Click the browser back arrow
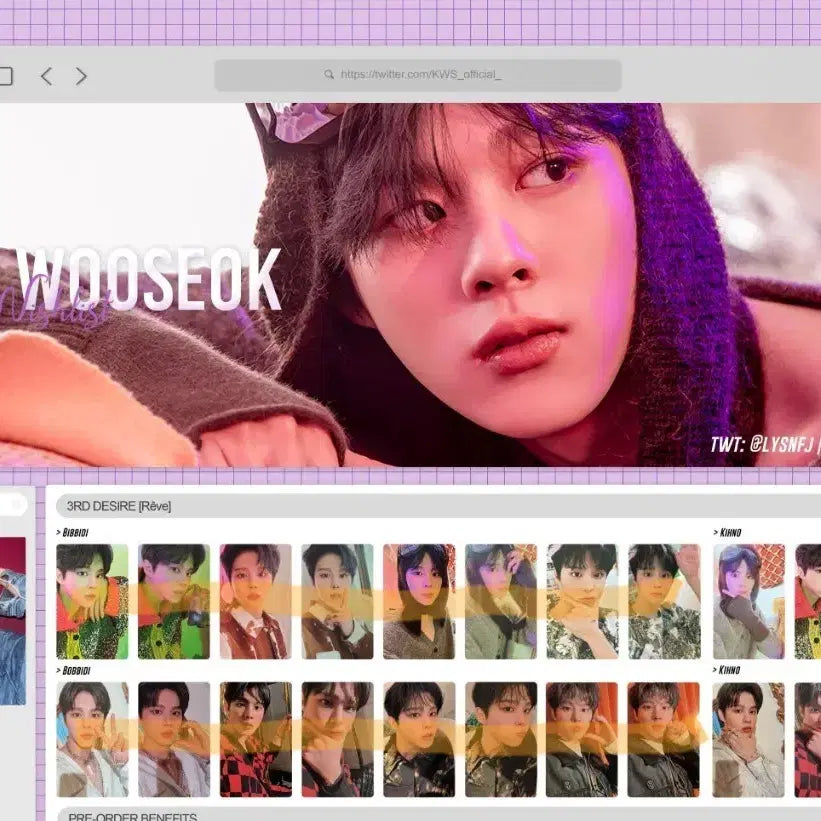 pos(47,76)
